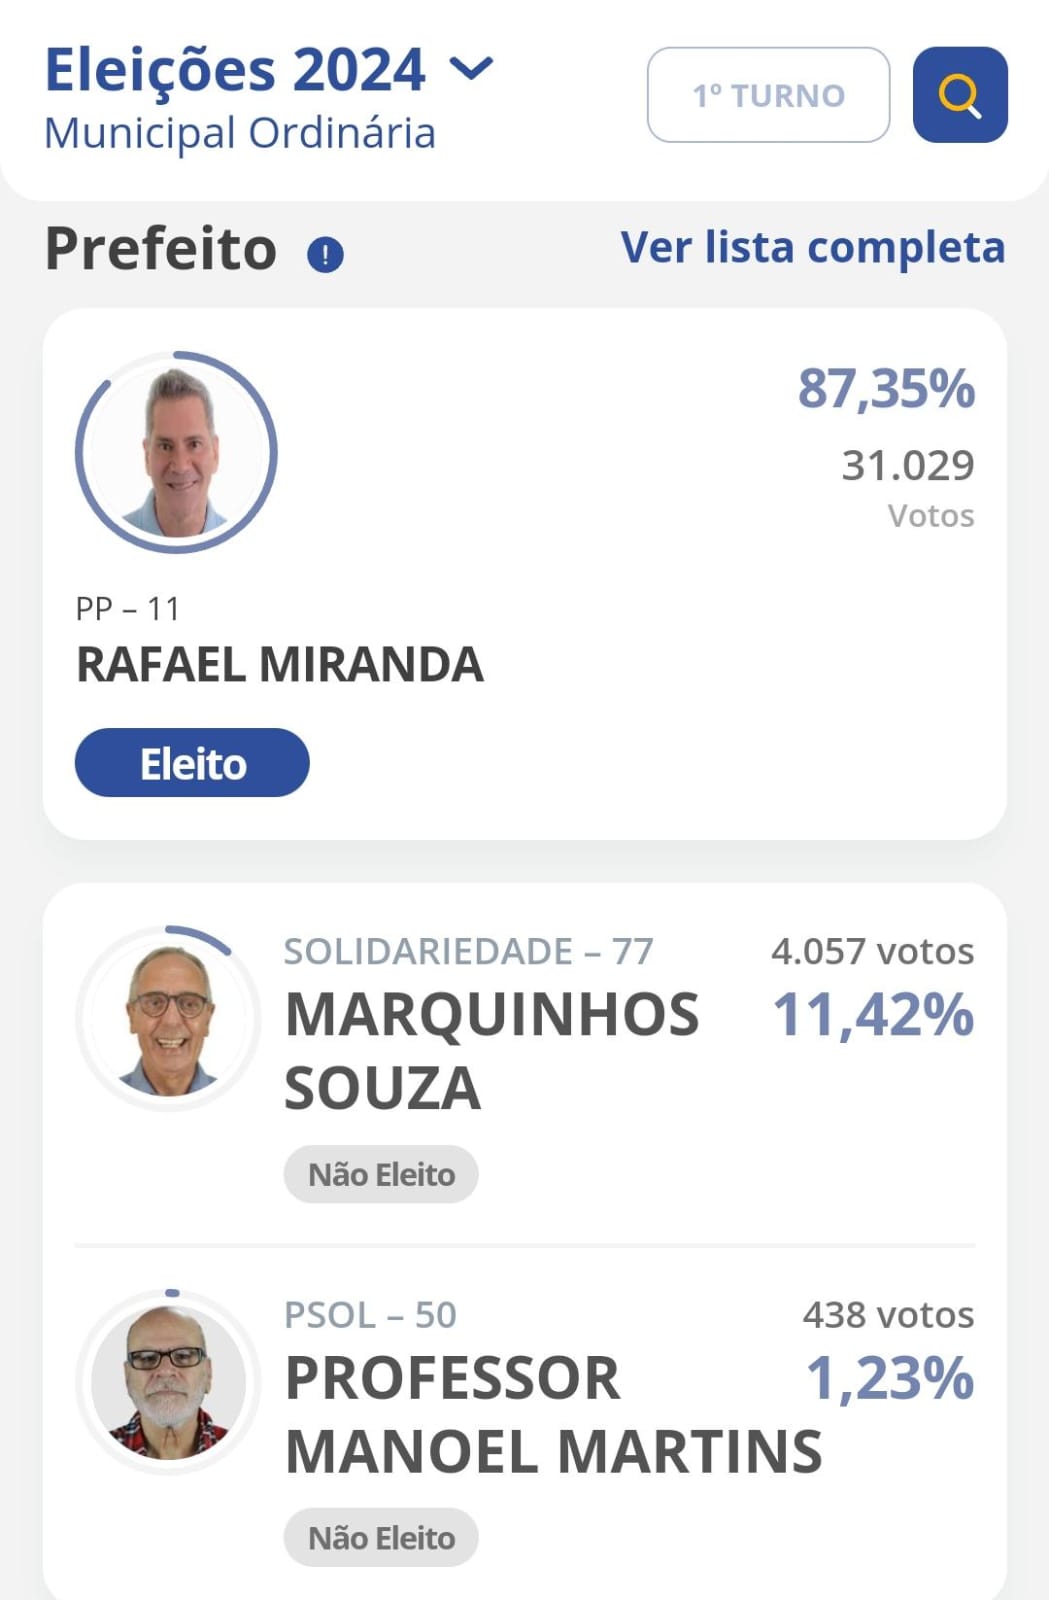Click Marquinhos Souza's candidate photo

point(168,1019)
